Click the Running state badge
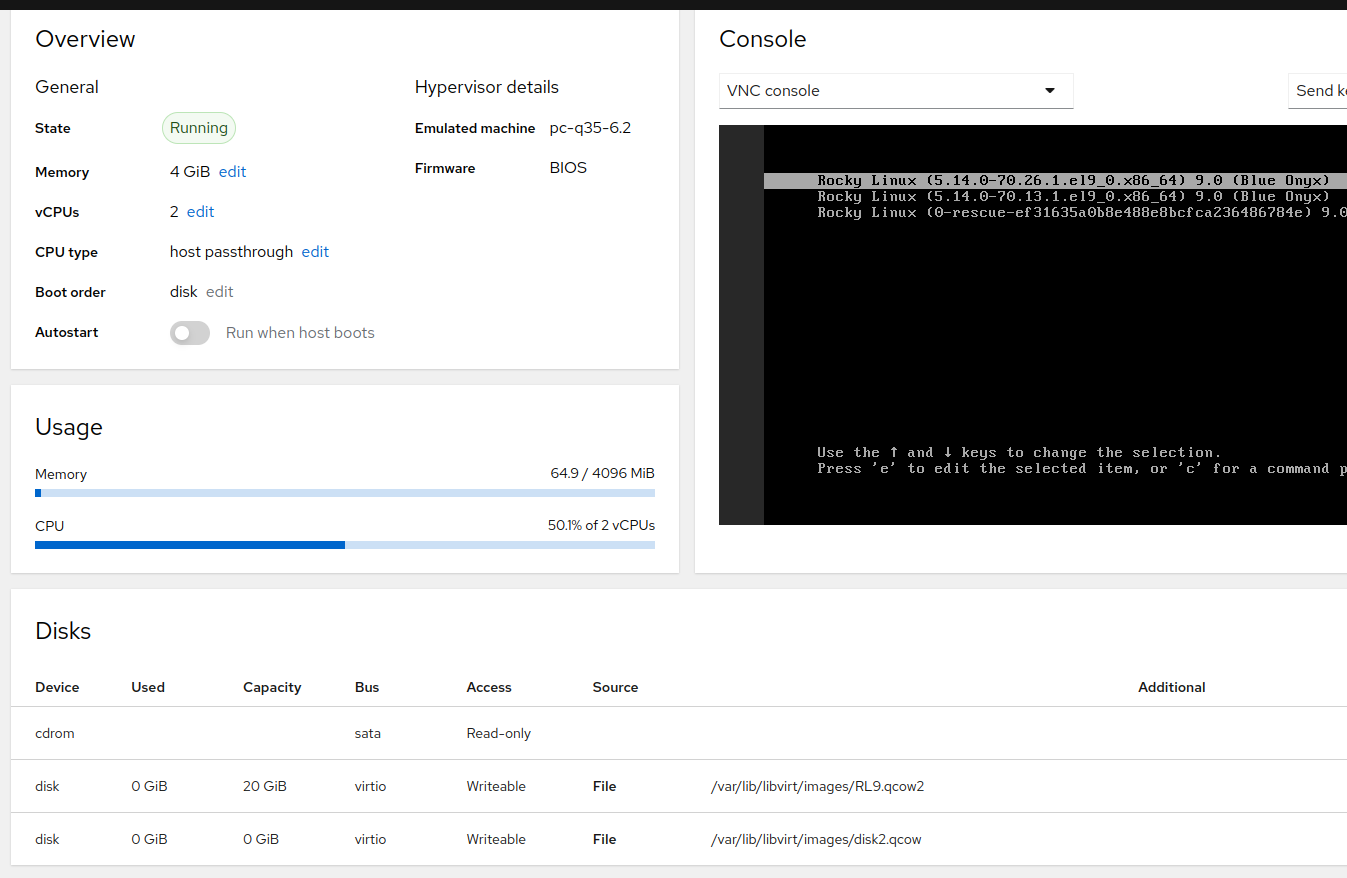Screen dimensions: 1347x878 pos(198,128)
